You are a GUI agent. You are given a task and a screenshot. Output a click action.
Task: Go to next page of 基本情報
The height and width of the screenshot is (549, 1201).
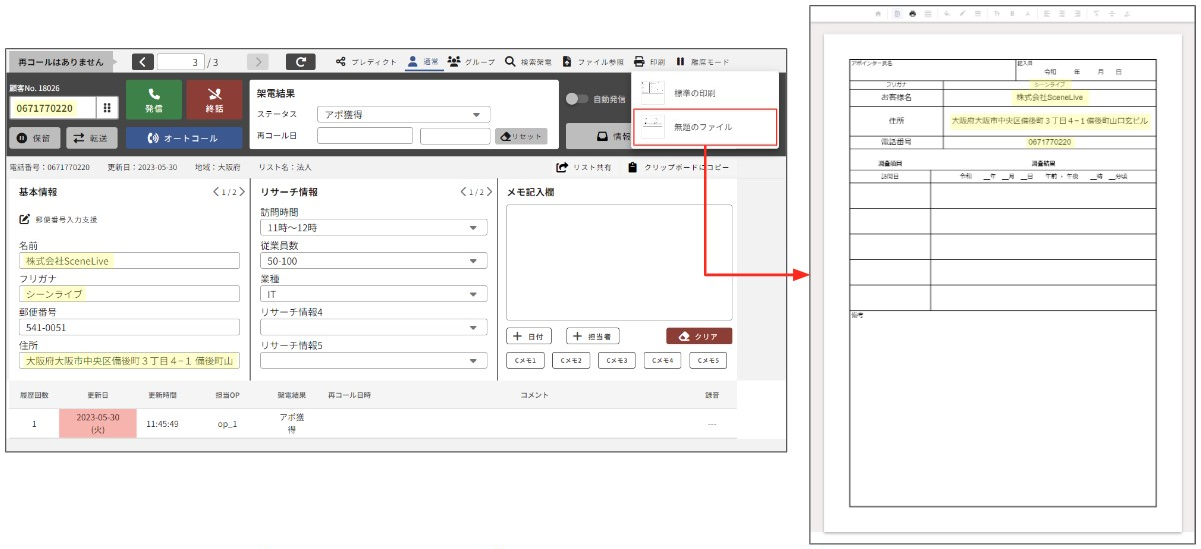(242, 192)
